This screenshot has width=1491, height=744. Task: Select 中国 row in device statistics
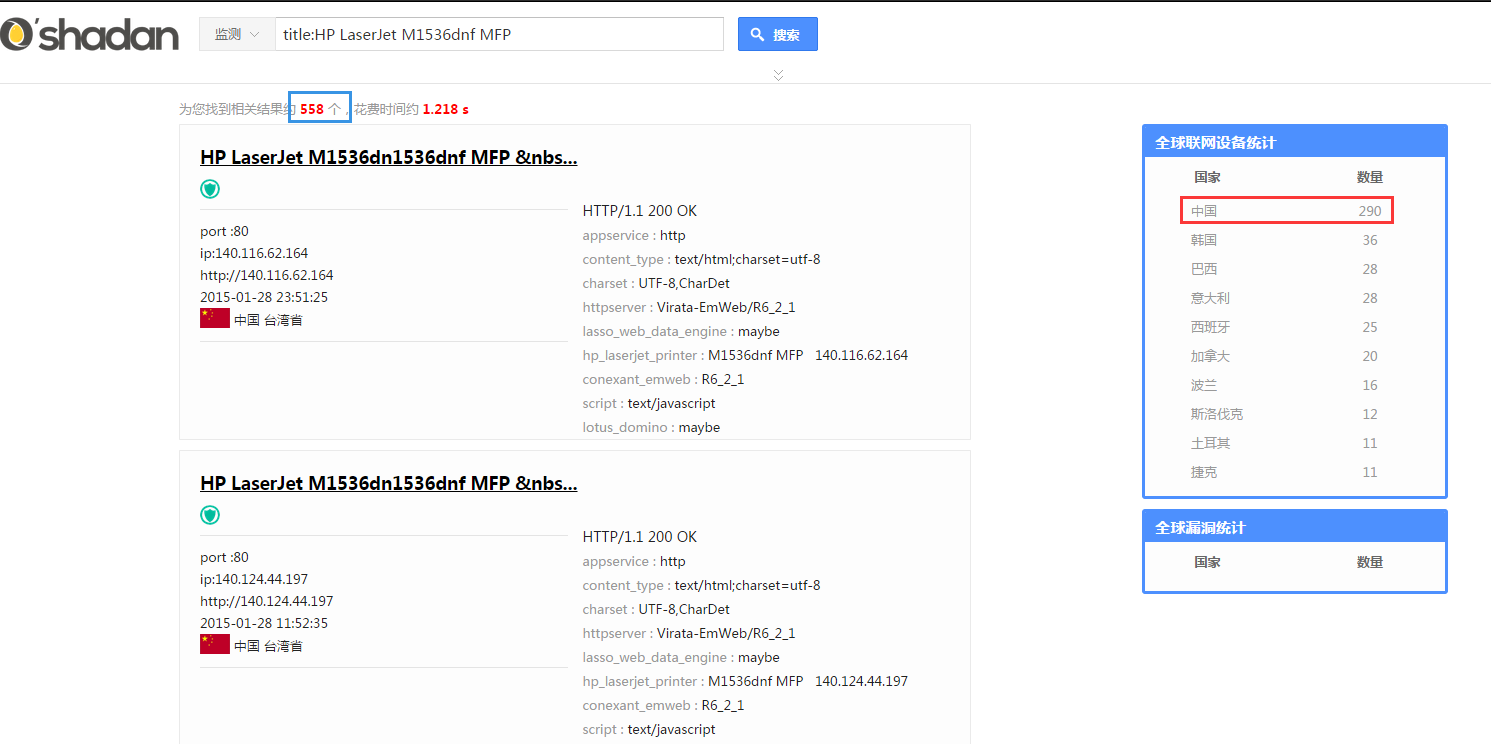[1287, 211]
